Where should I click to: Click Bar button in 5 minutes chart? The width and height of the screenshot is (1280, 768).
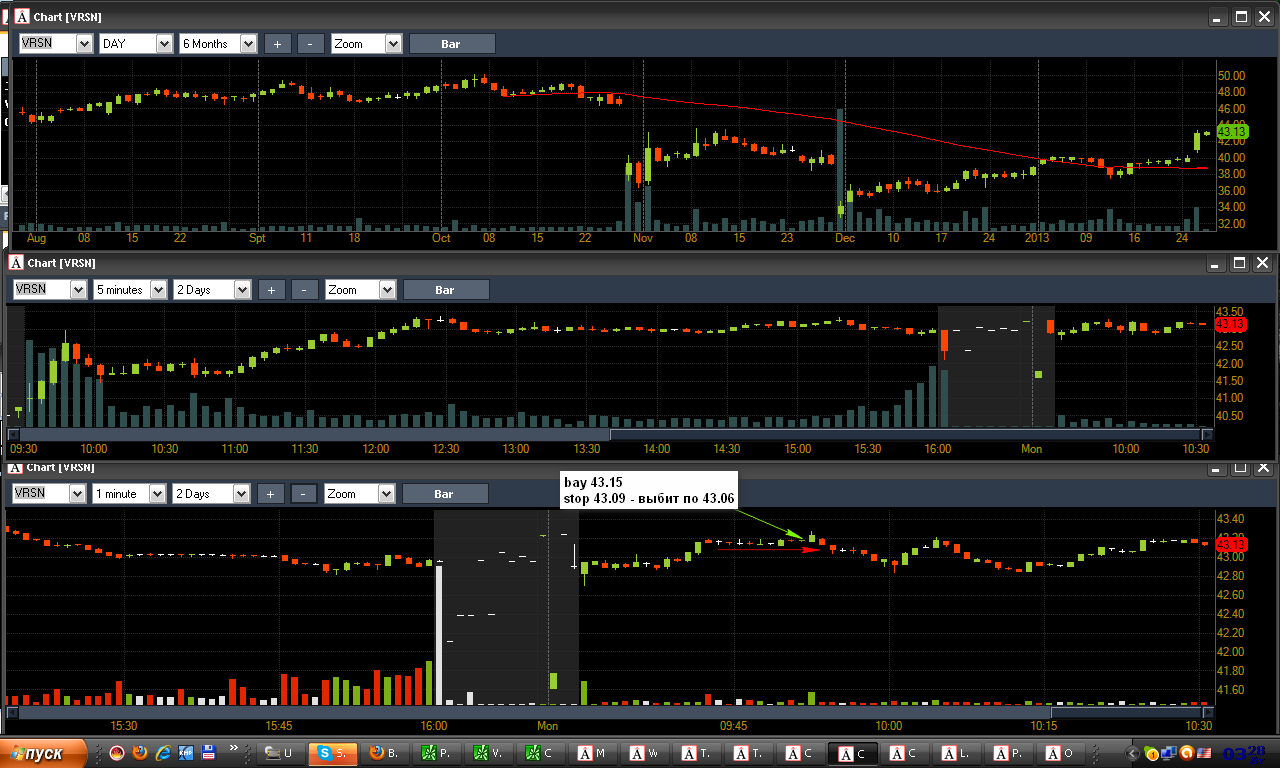(446, 290)
